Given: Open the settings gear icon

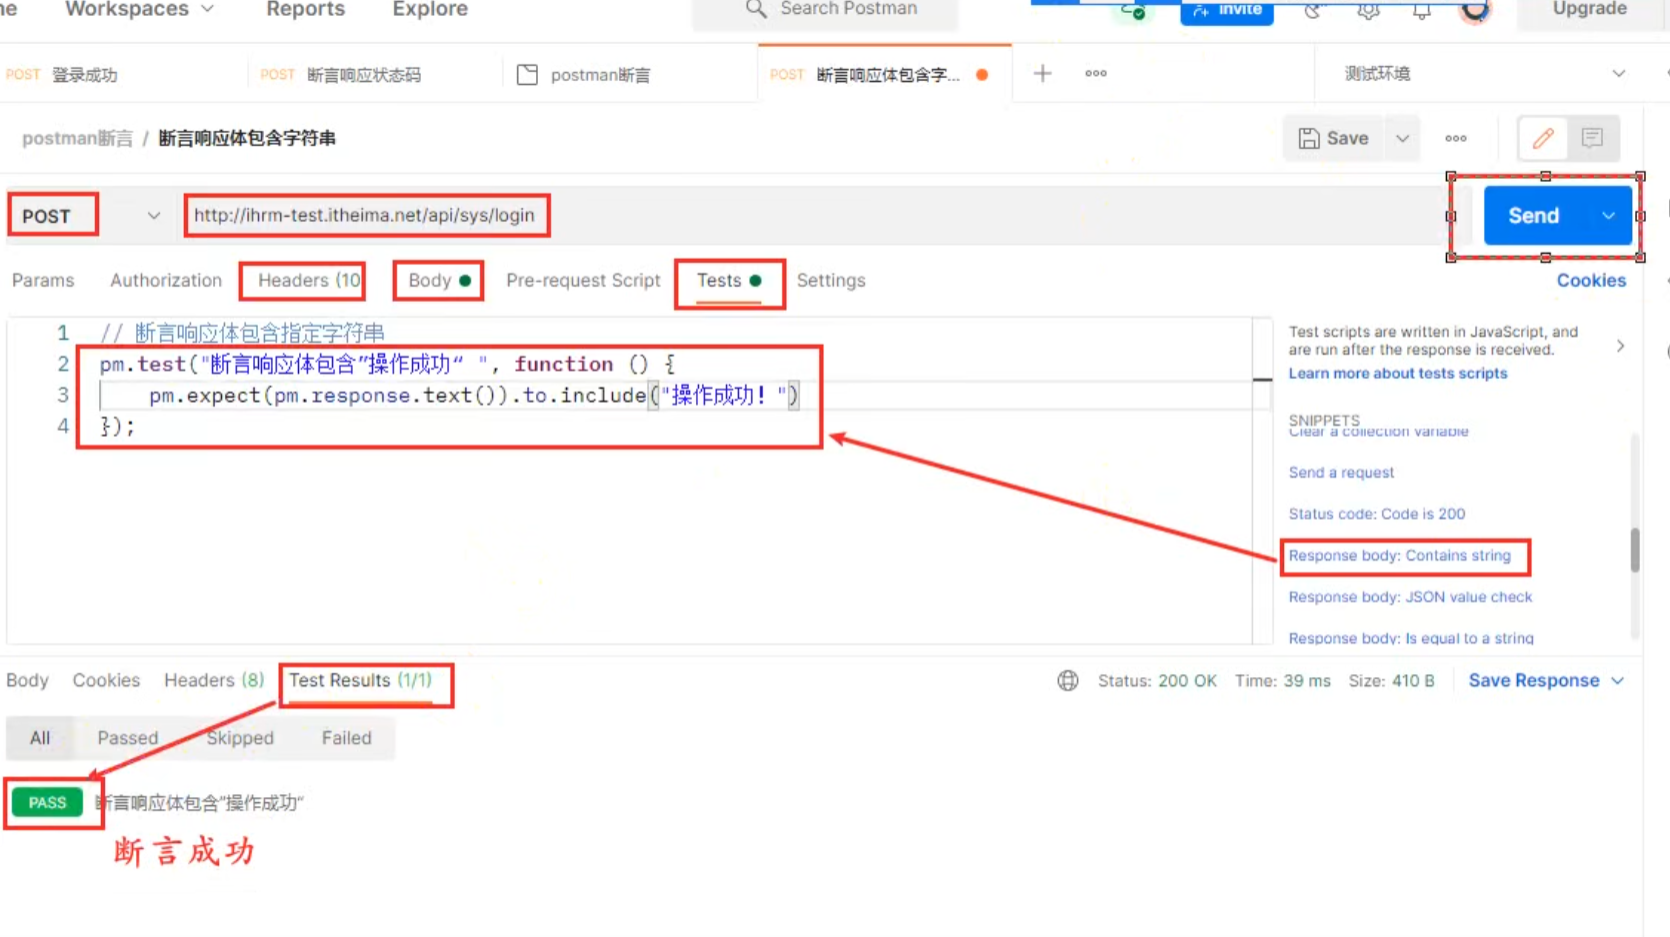Looking at the screenshot, I should click(x=1368, y=11).
